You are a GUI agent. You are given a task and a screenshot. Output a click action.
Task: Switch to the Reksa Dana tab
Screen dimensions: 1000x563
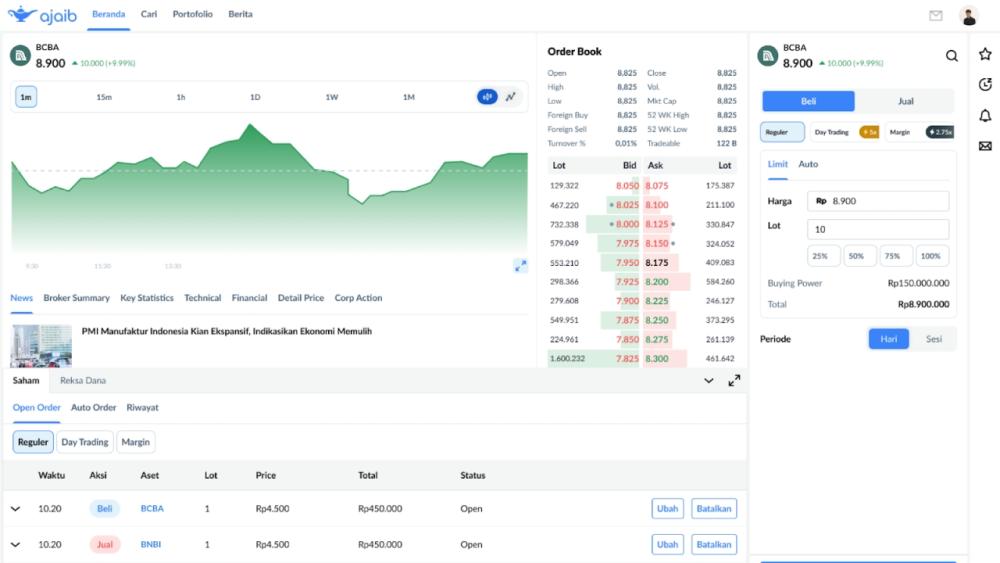point(83,381)
